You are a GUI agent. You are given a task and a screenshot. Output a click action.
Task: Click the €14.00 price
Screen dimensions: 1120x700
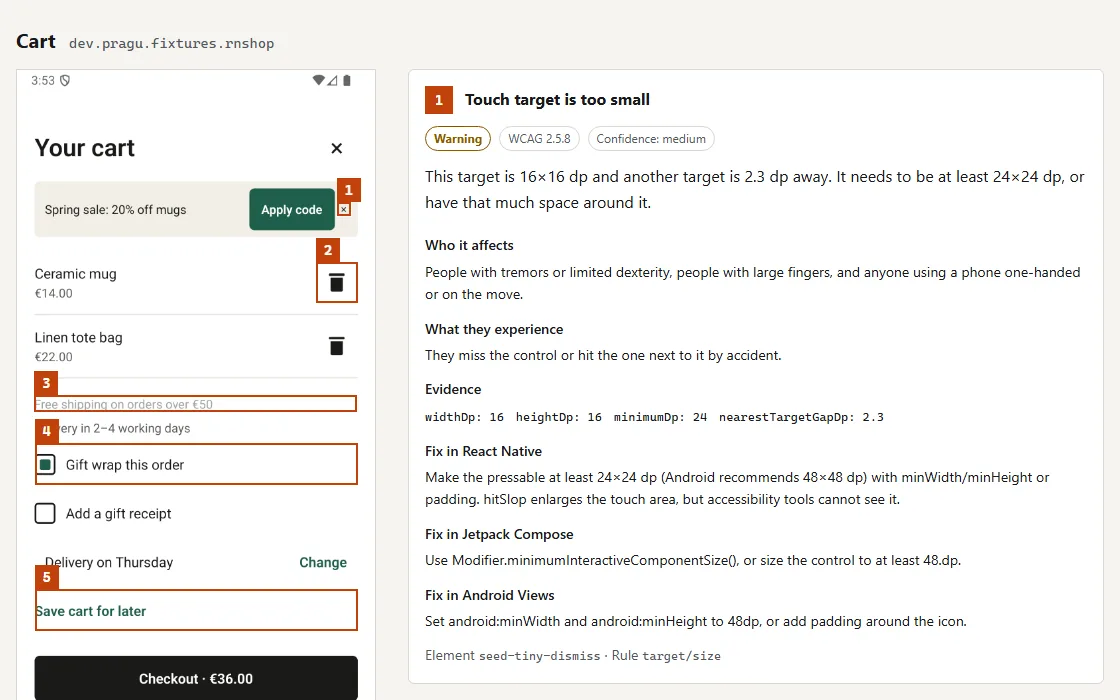tap(54, 293)
